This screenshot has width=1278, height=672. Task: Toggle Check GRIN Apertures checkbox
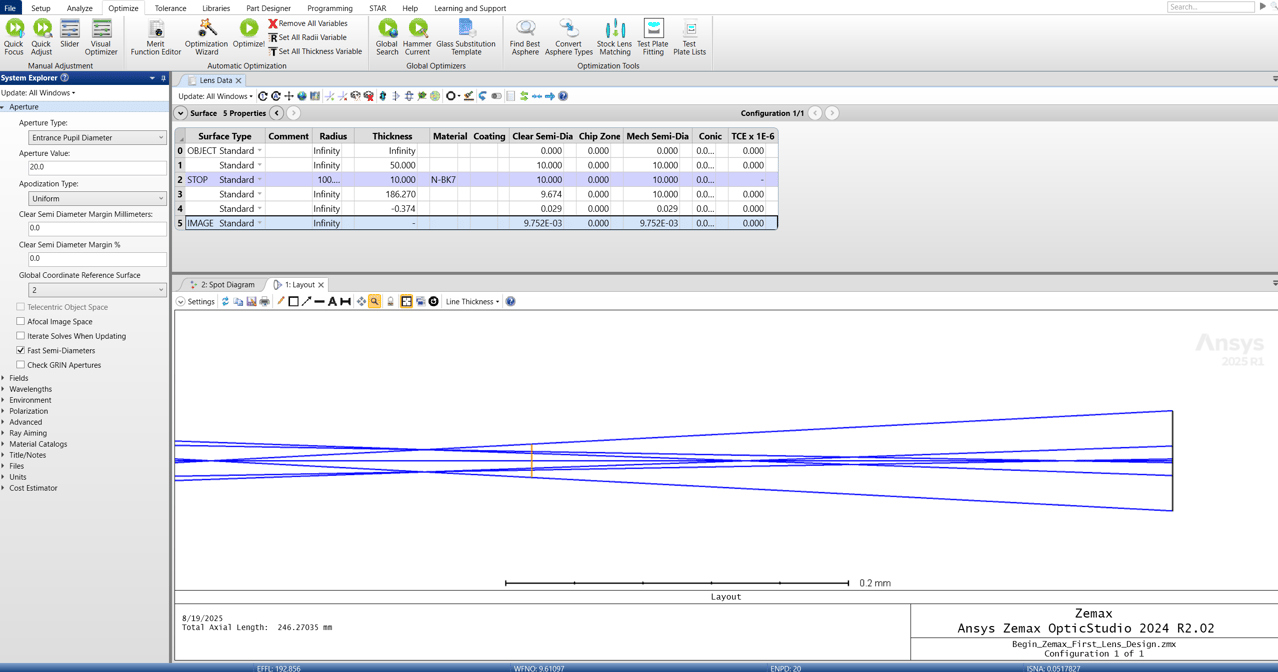[21, 365]
